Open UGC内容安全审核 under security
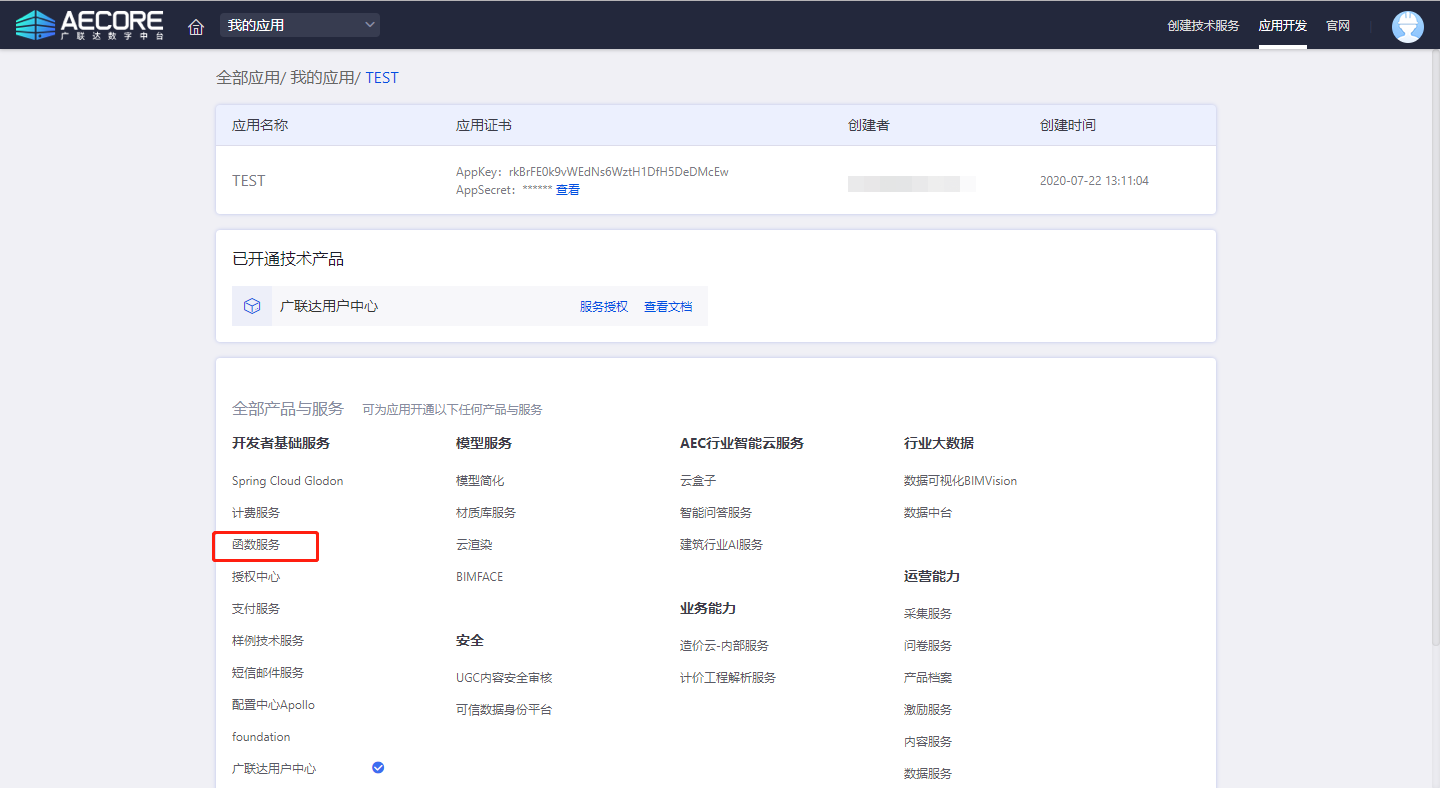 [504, 678]
